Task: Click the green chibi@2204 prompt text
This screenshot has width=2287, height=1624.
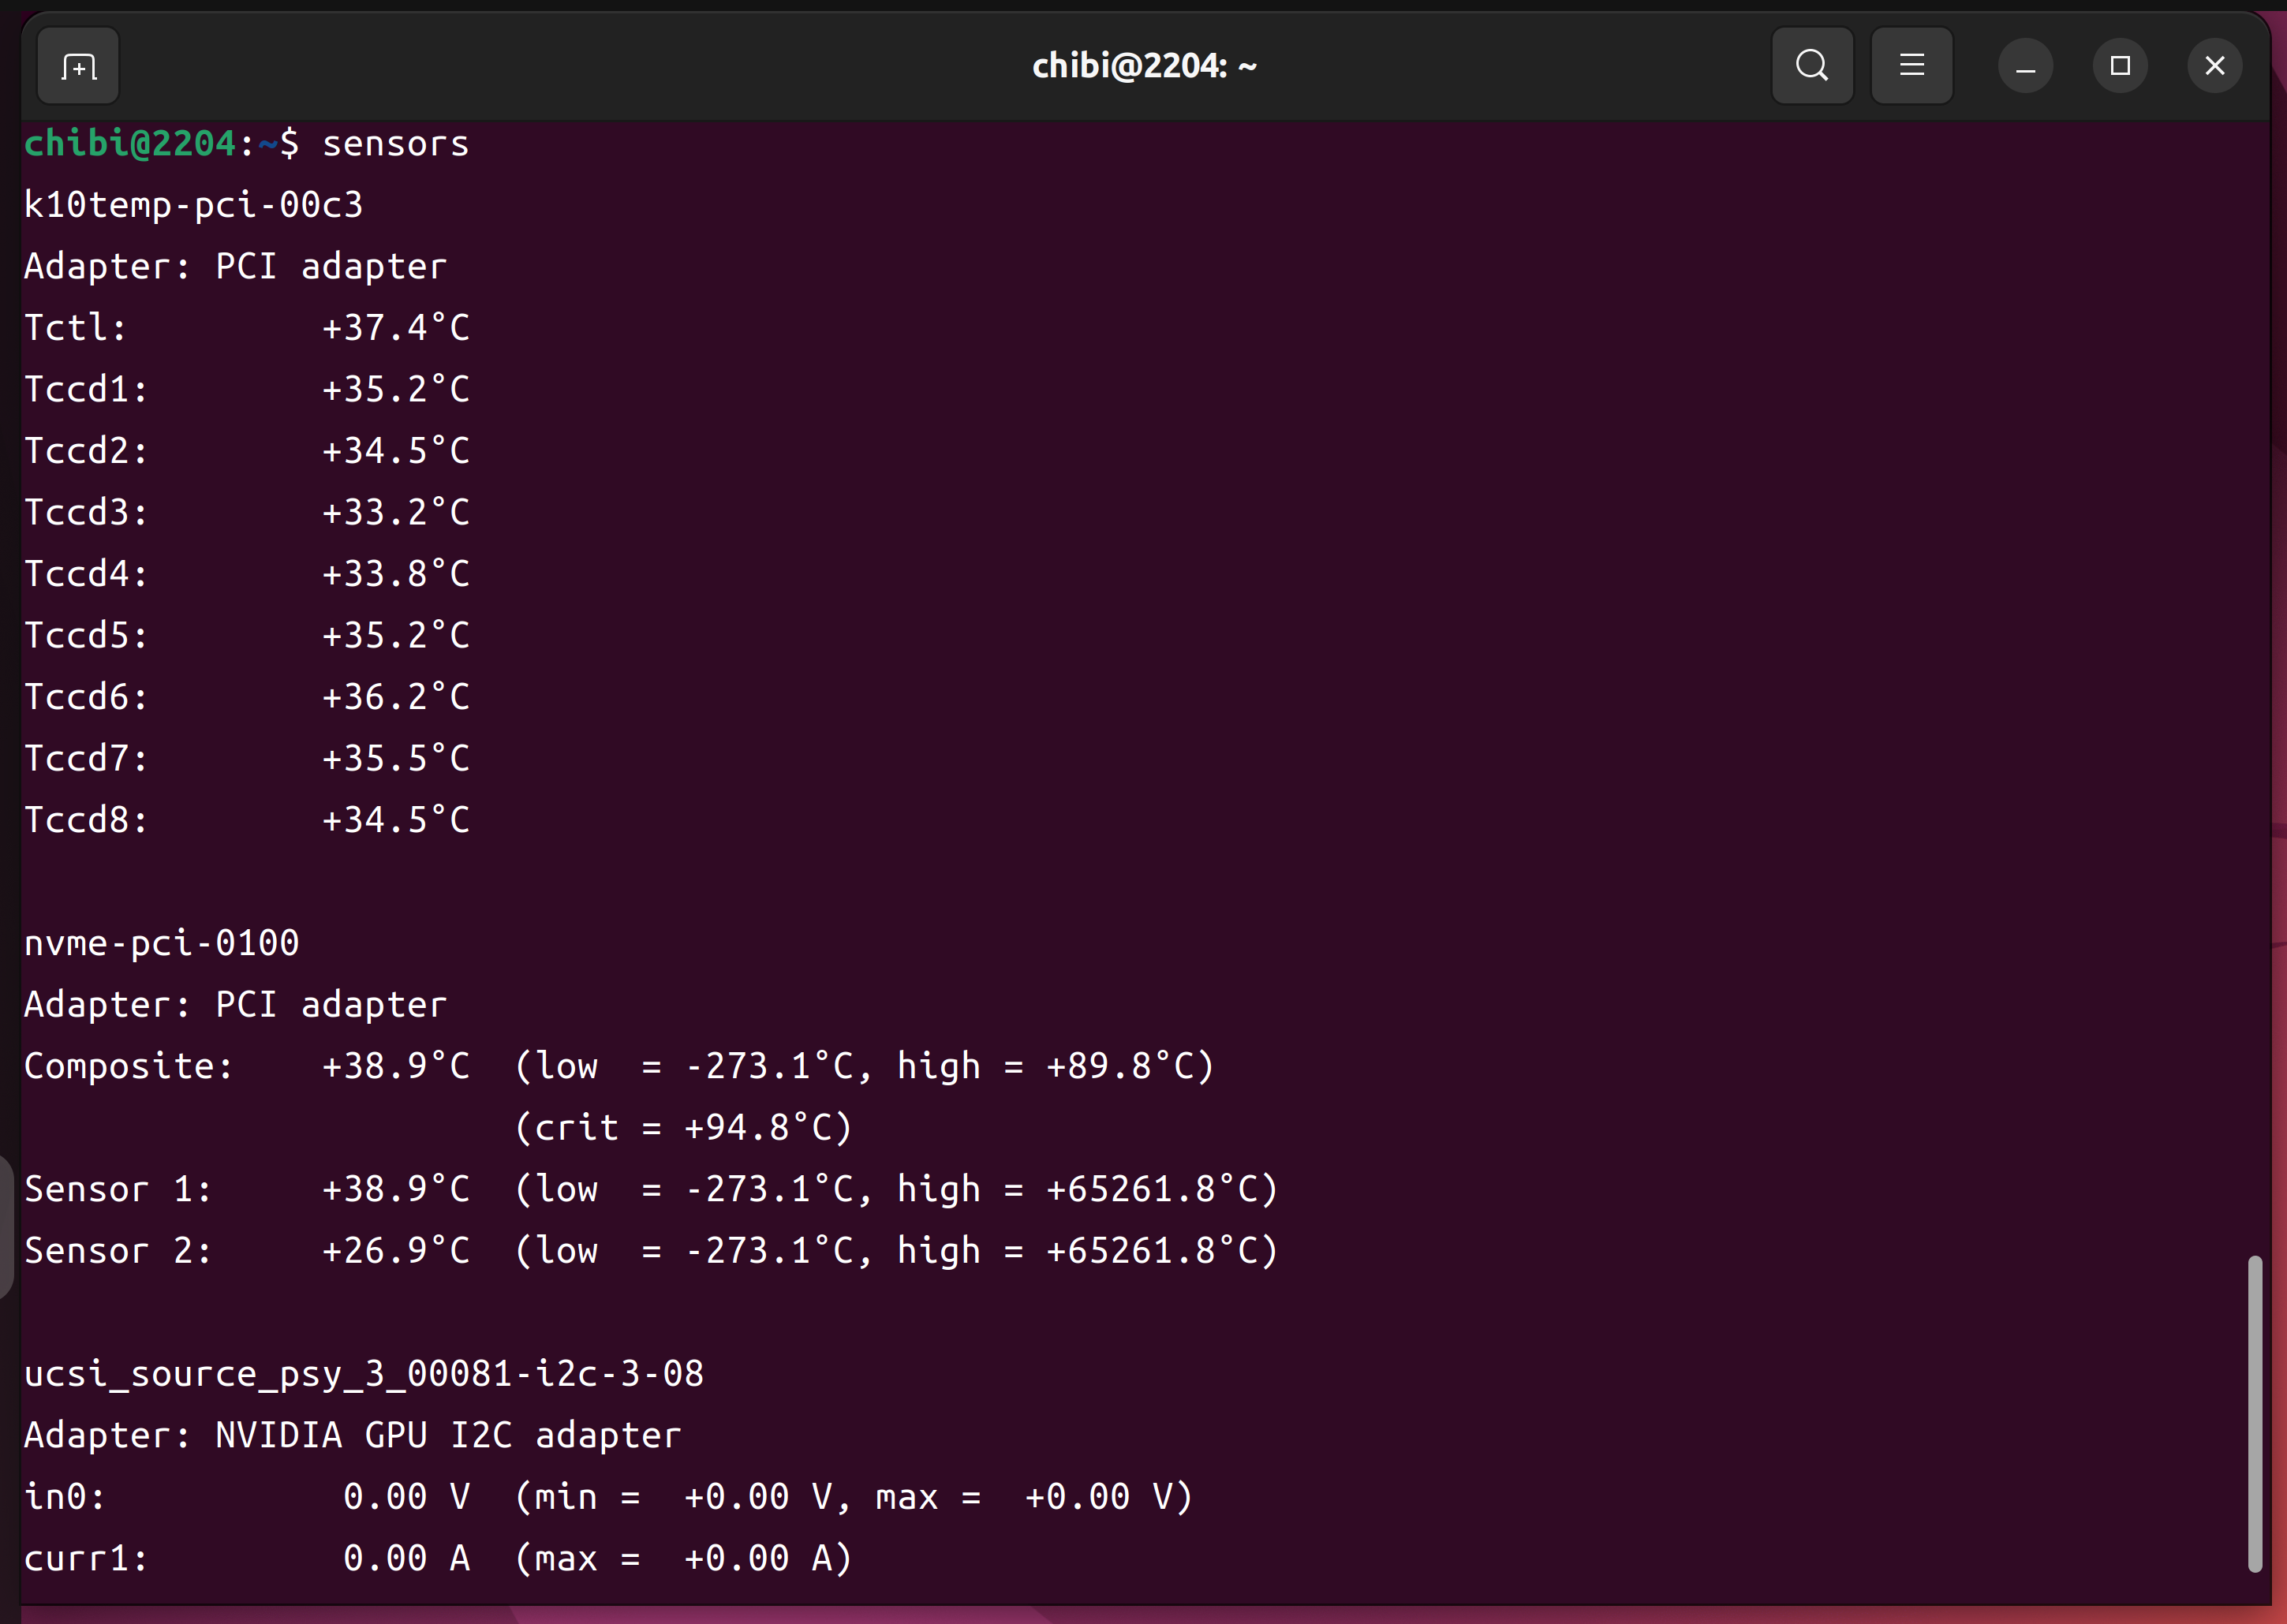Action: 129,144
